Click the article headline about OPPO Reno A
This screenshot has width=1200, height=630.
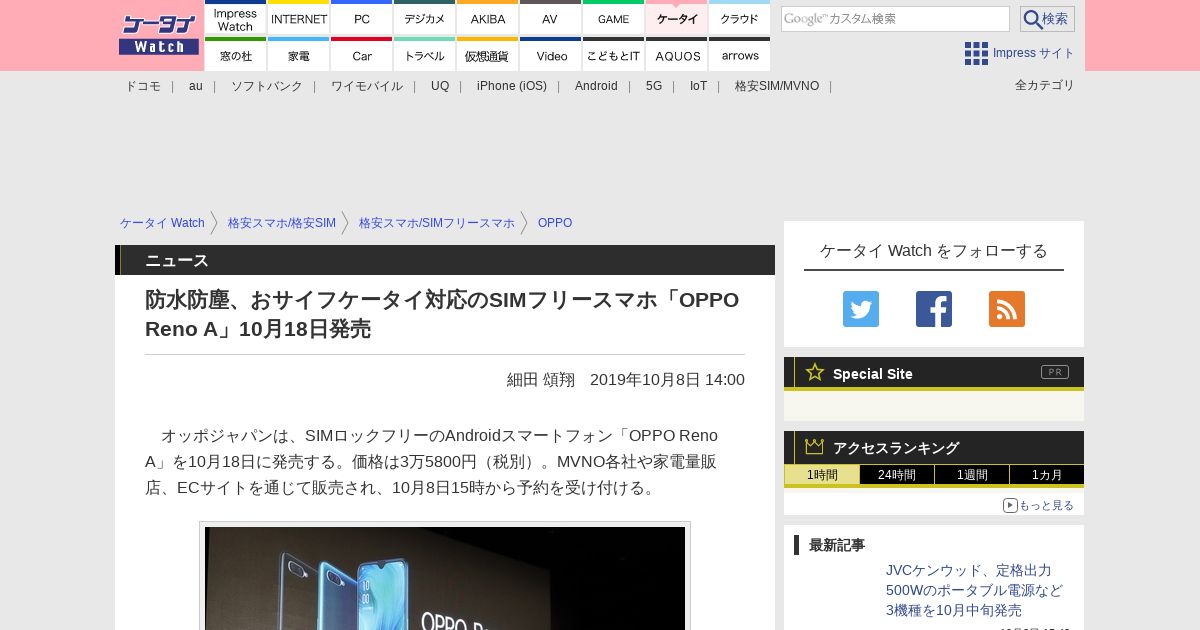pos(442,314)
